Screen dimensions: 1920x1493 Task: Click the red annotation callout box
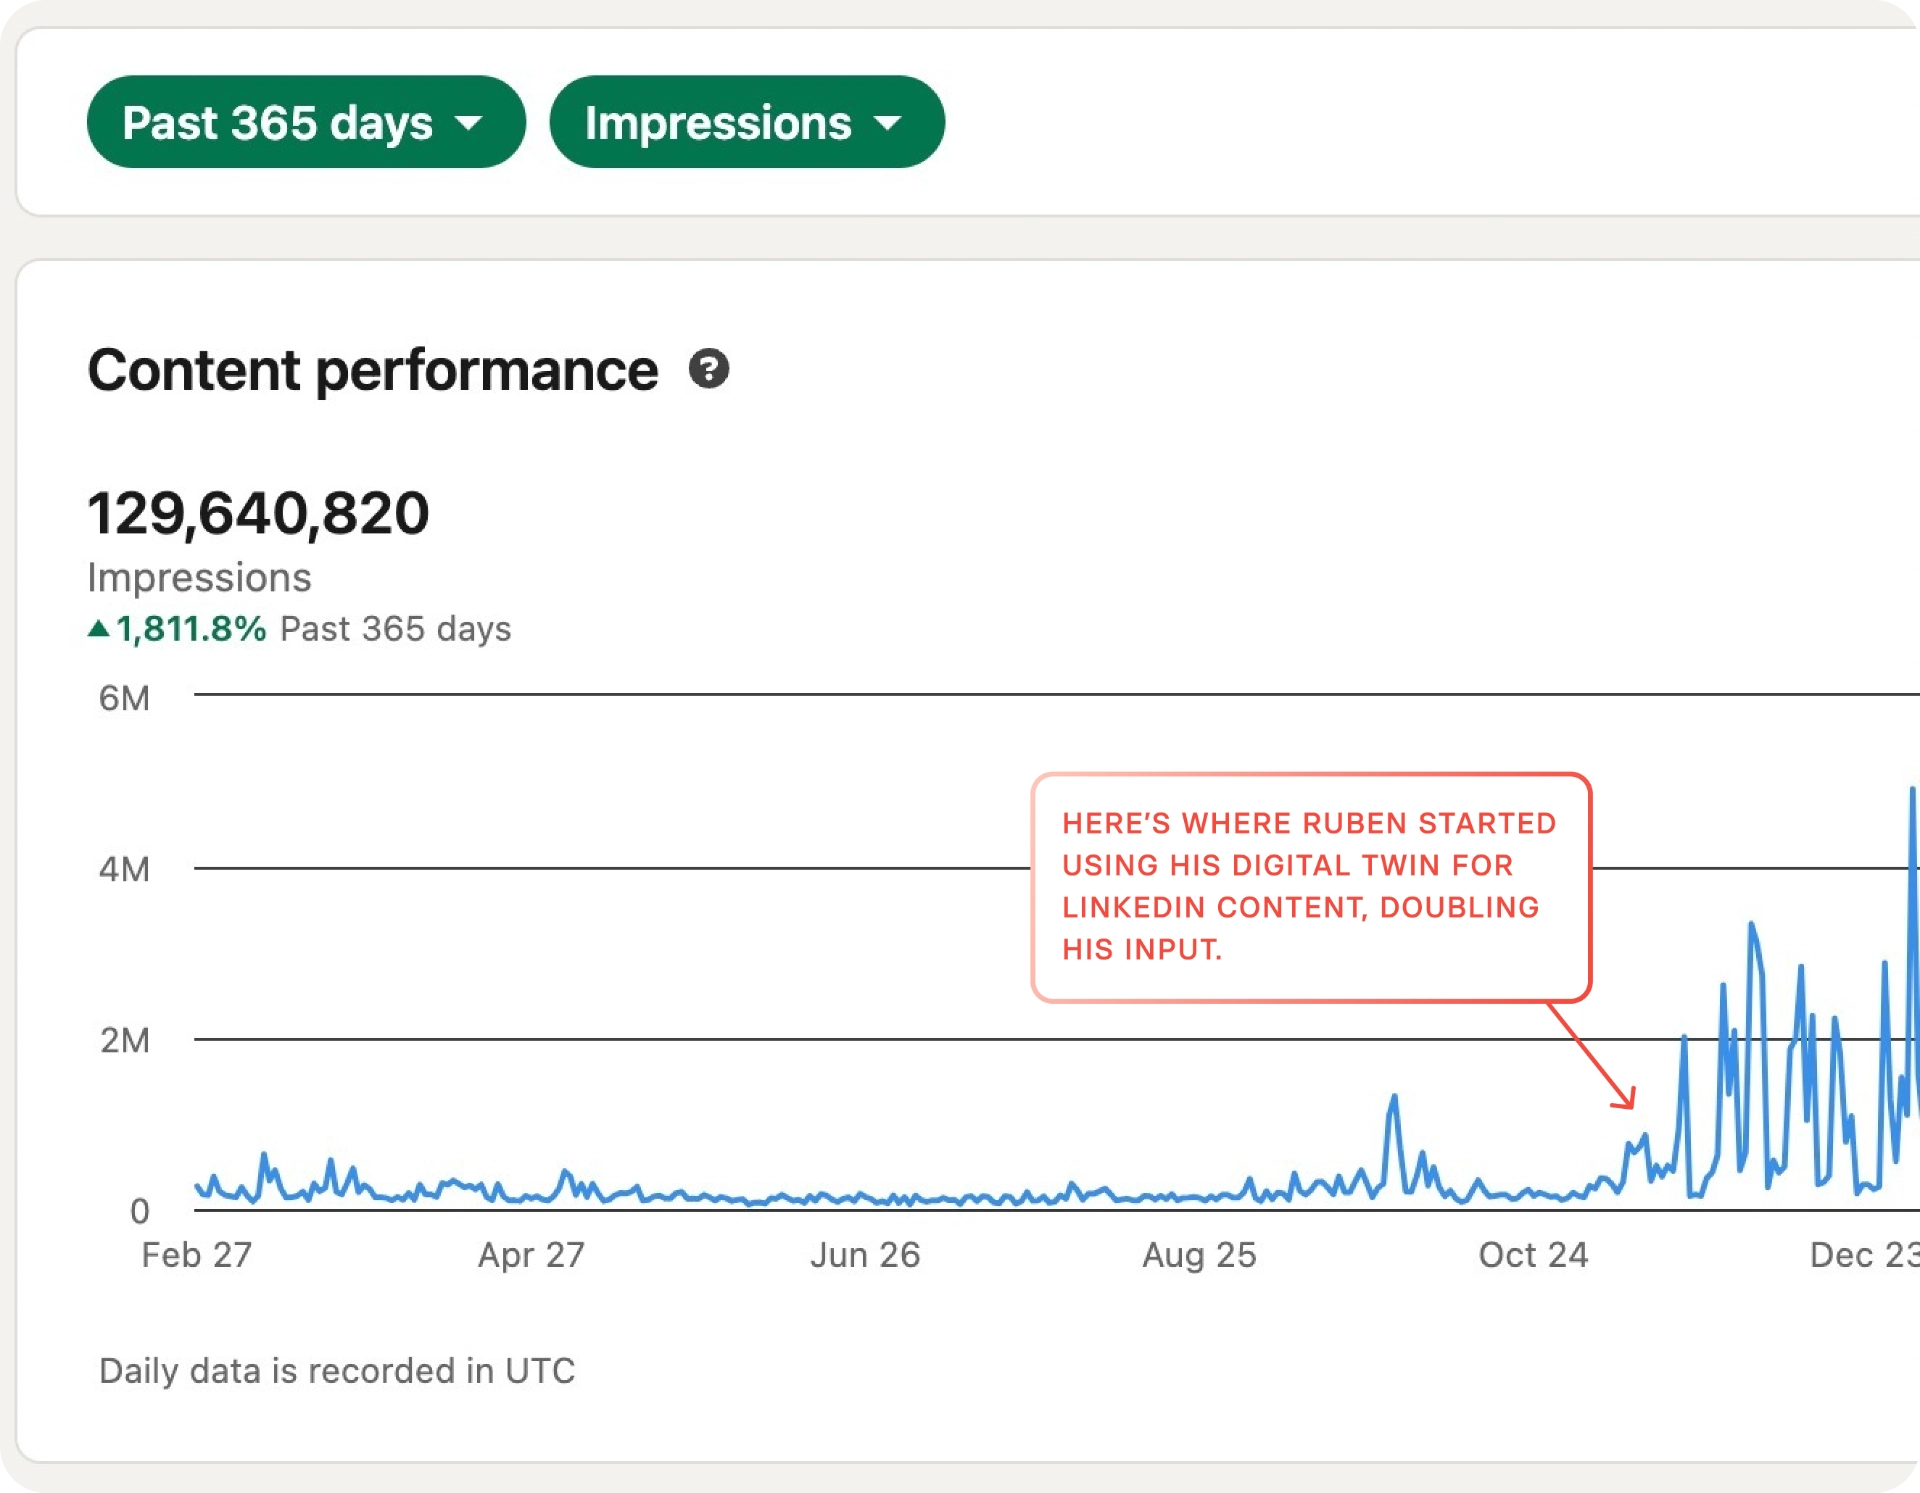1310,886
